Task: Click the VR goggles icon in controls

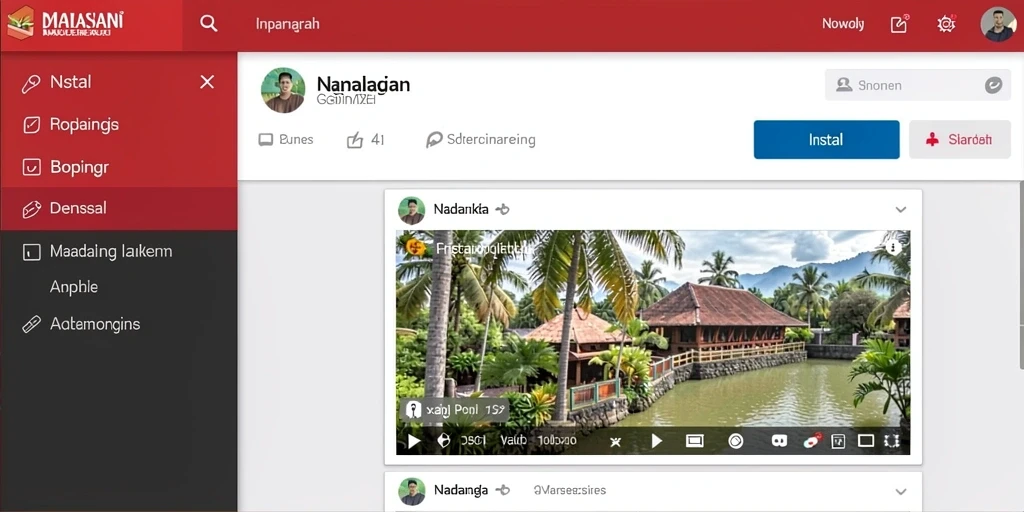Action: [x=779, y=441]
